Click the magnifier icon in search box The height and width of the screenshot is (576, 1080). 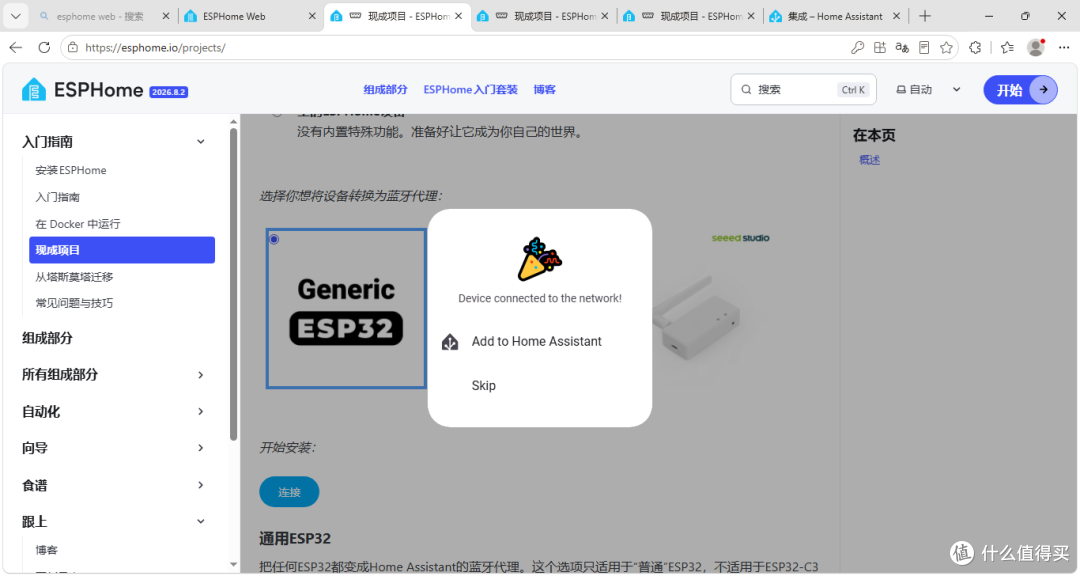(746, 90)
